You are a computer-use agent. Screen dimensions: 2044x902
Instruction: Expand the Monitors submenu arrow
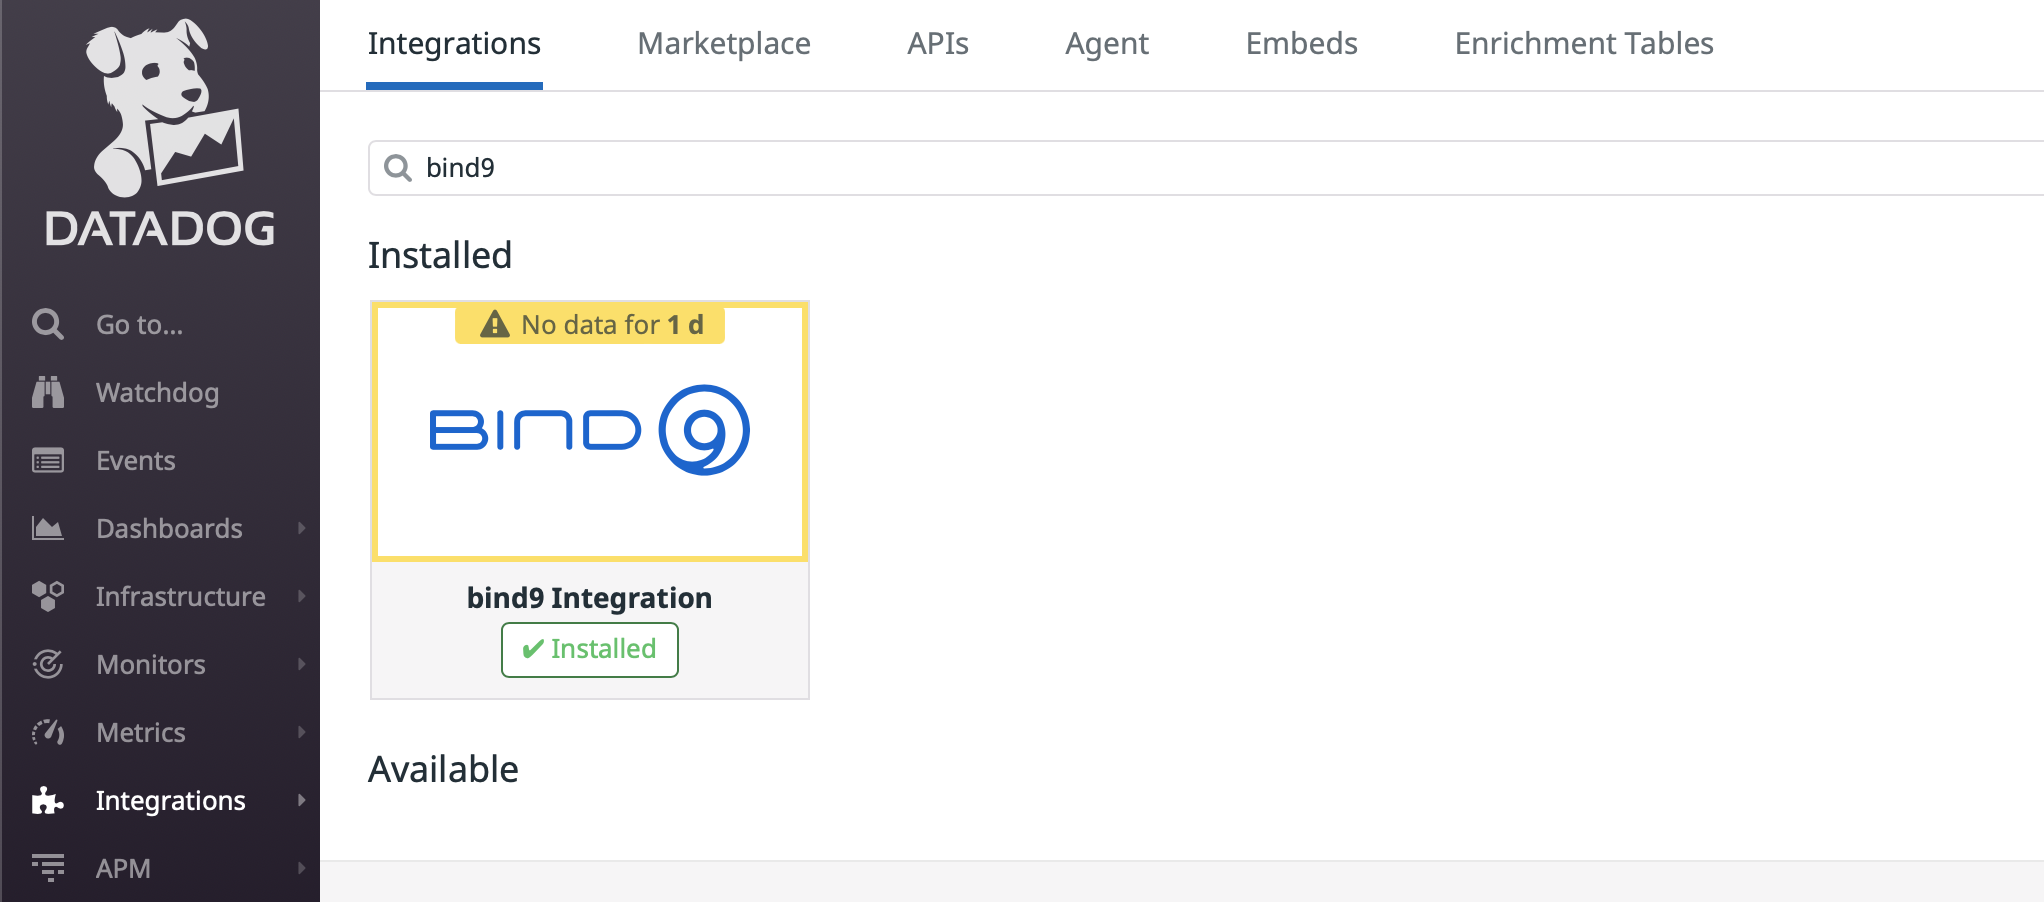[x=301, y=664]
